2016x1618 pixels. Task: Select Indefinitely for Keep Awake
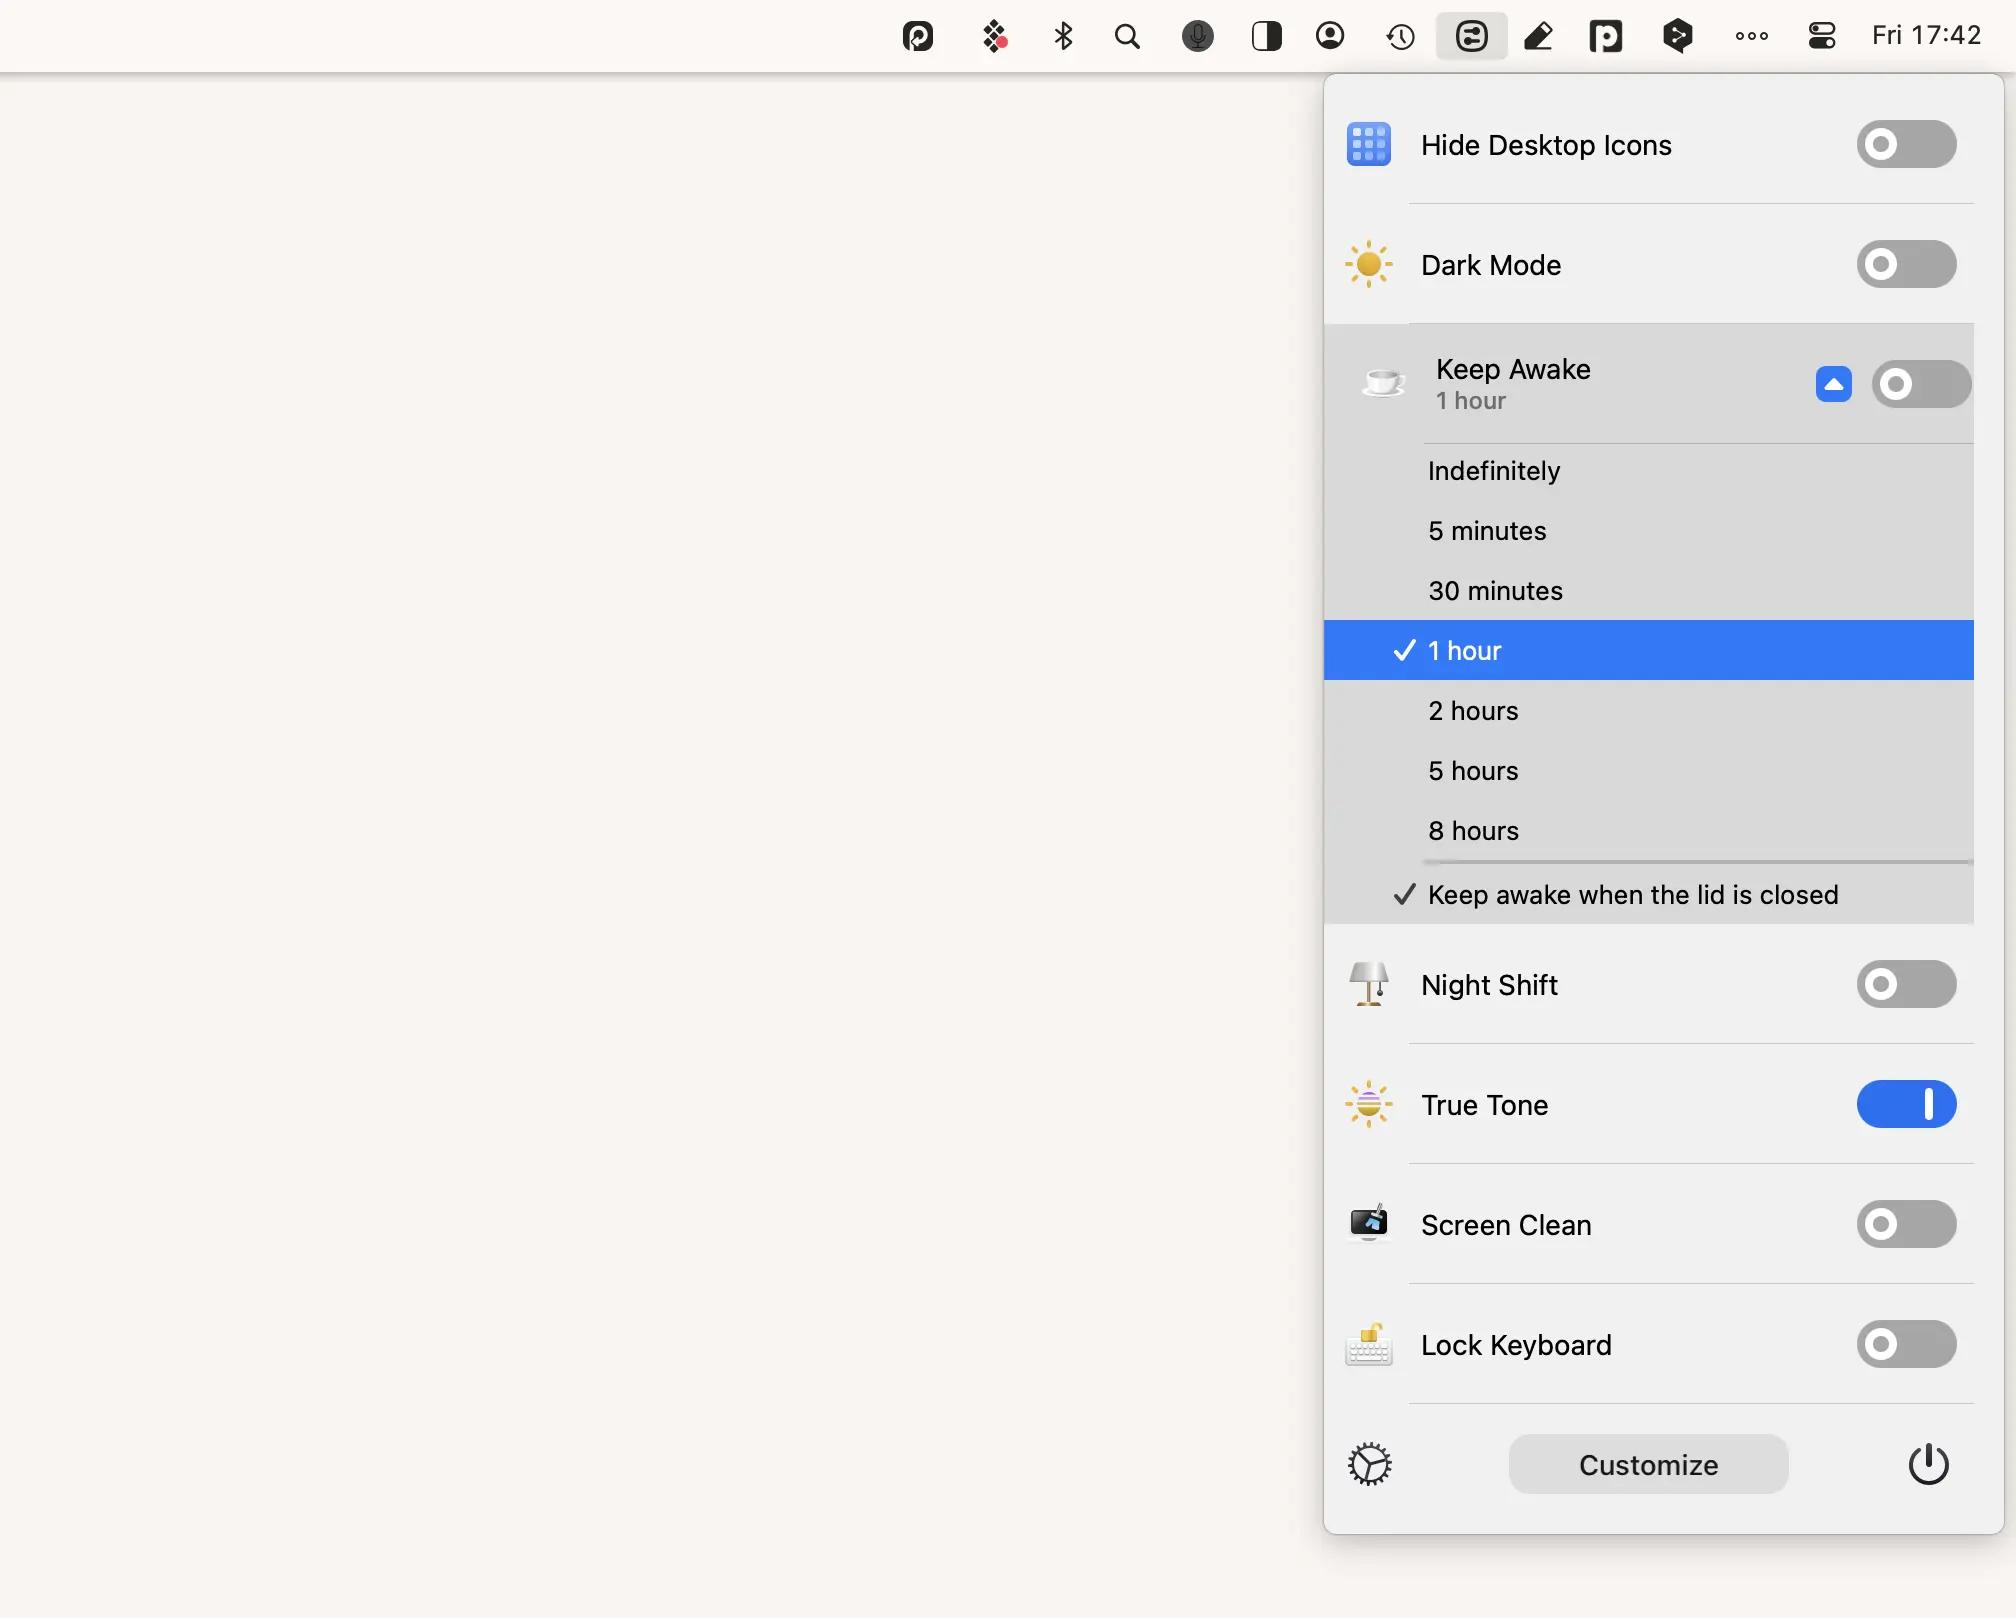(x=1493, y=470)
